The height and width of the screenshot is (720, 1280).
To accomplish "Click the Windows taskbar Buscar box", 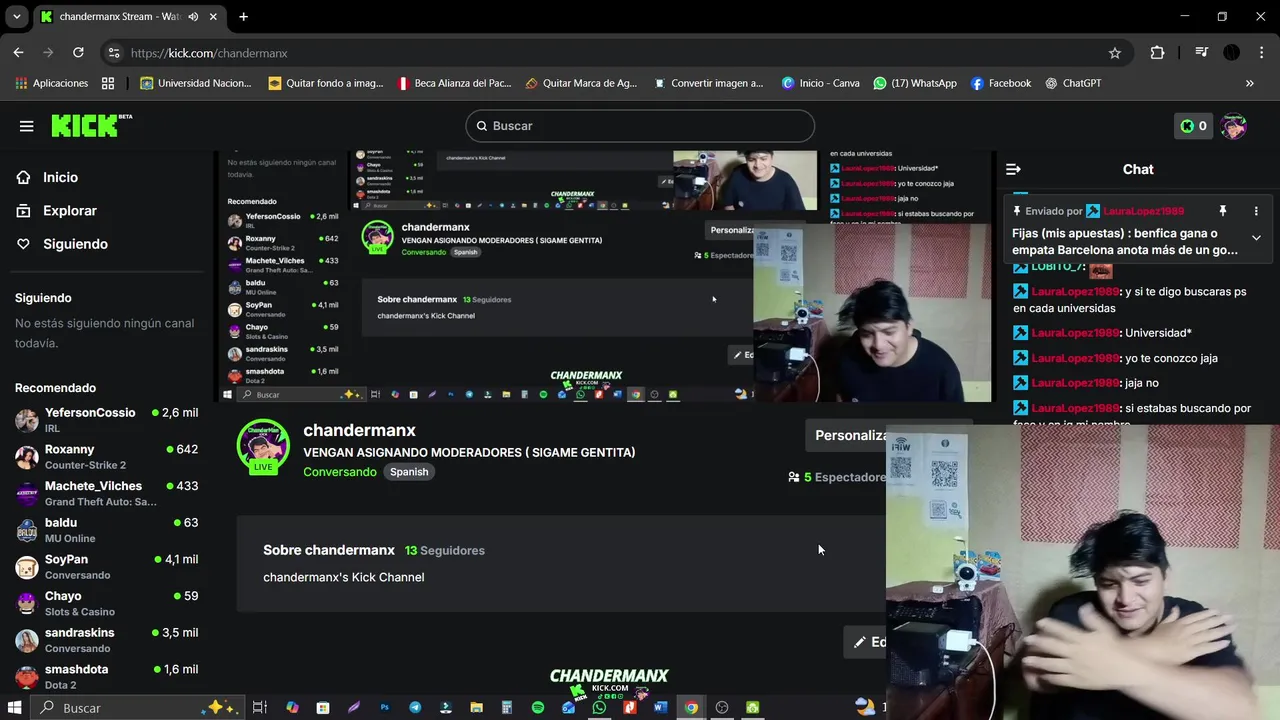I will (x=137, y=707).
